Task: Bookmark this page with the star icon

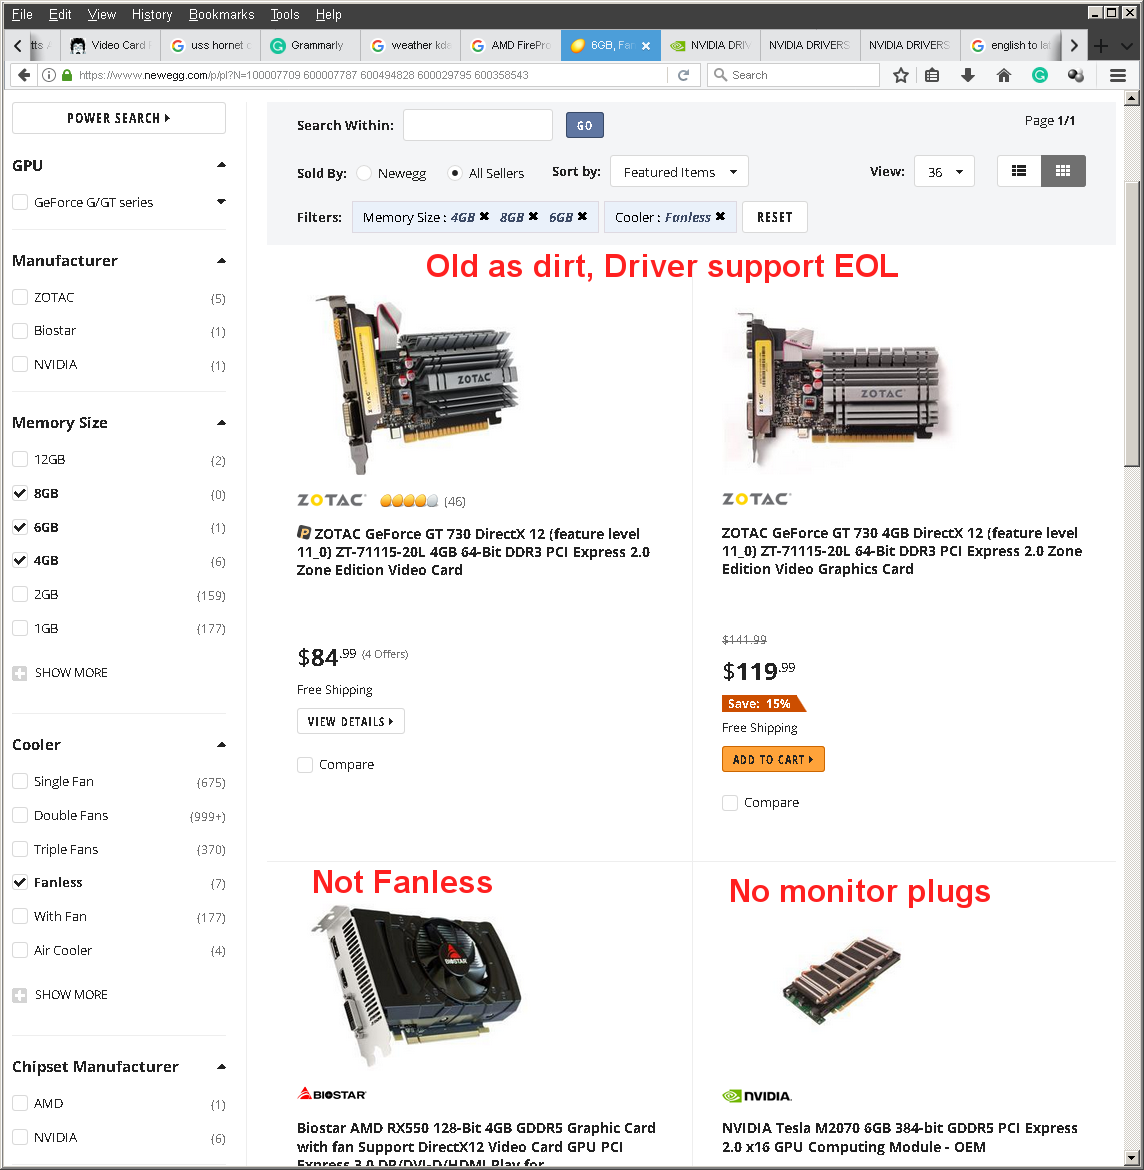Action: pyautogui.click(x=901, y=75)
